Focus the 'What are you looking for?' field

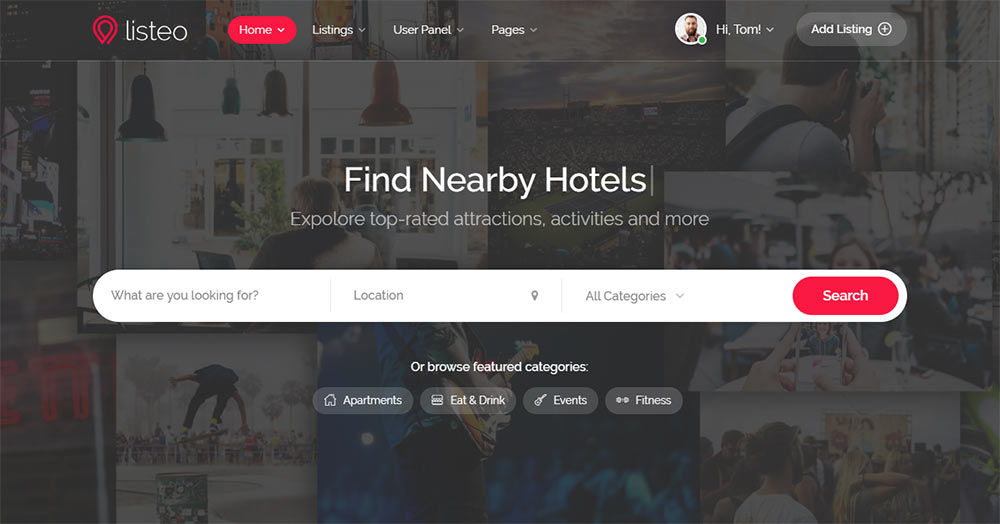click(212, 296)
